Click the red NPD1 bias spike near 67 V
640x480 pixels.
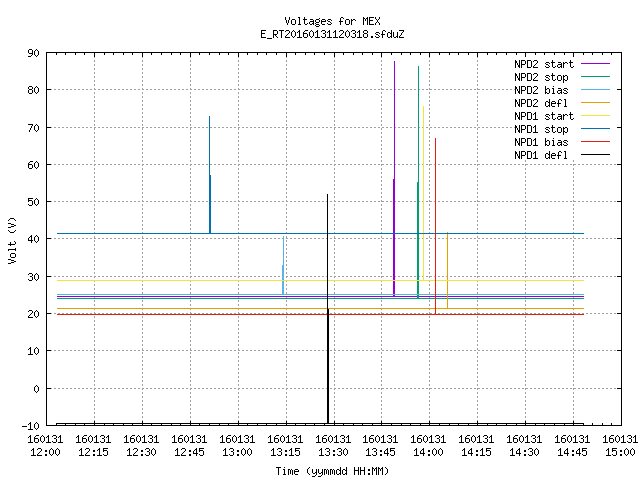coord(436,226)
